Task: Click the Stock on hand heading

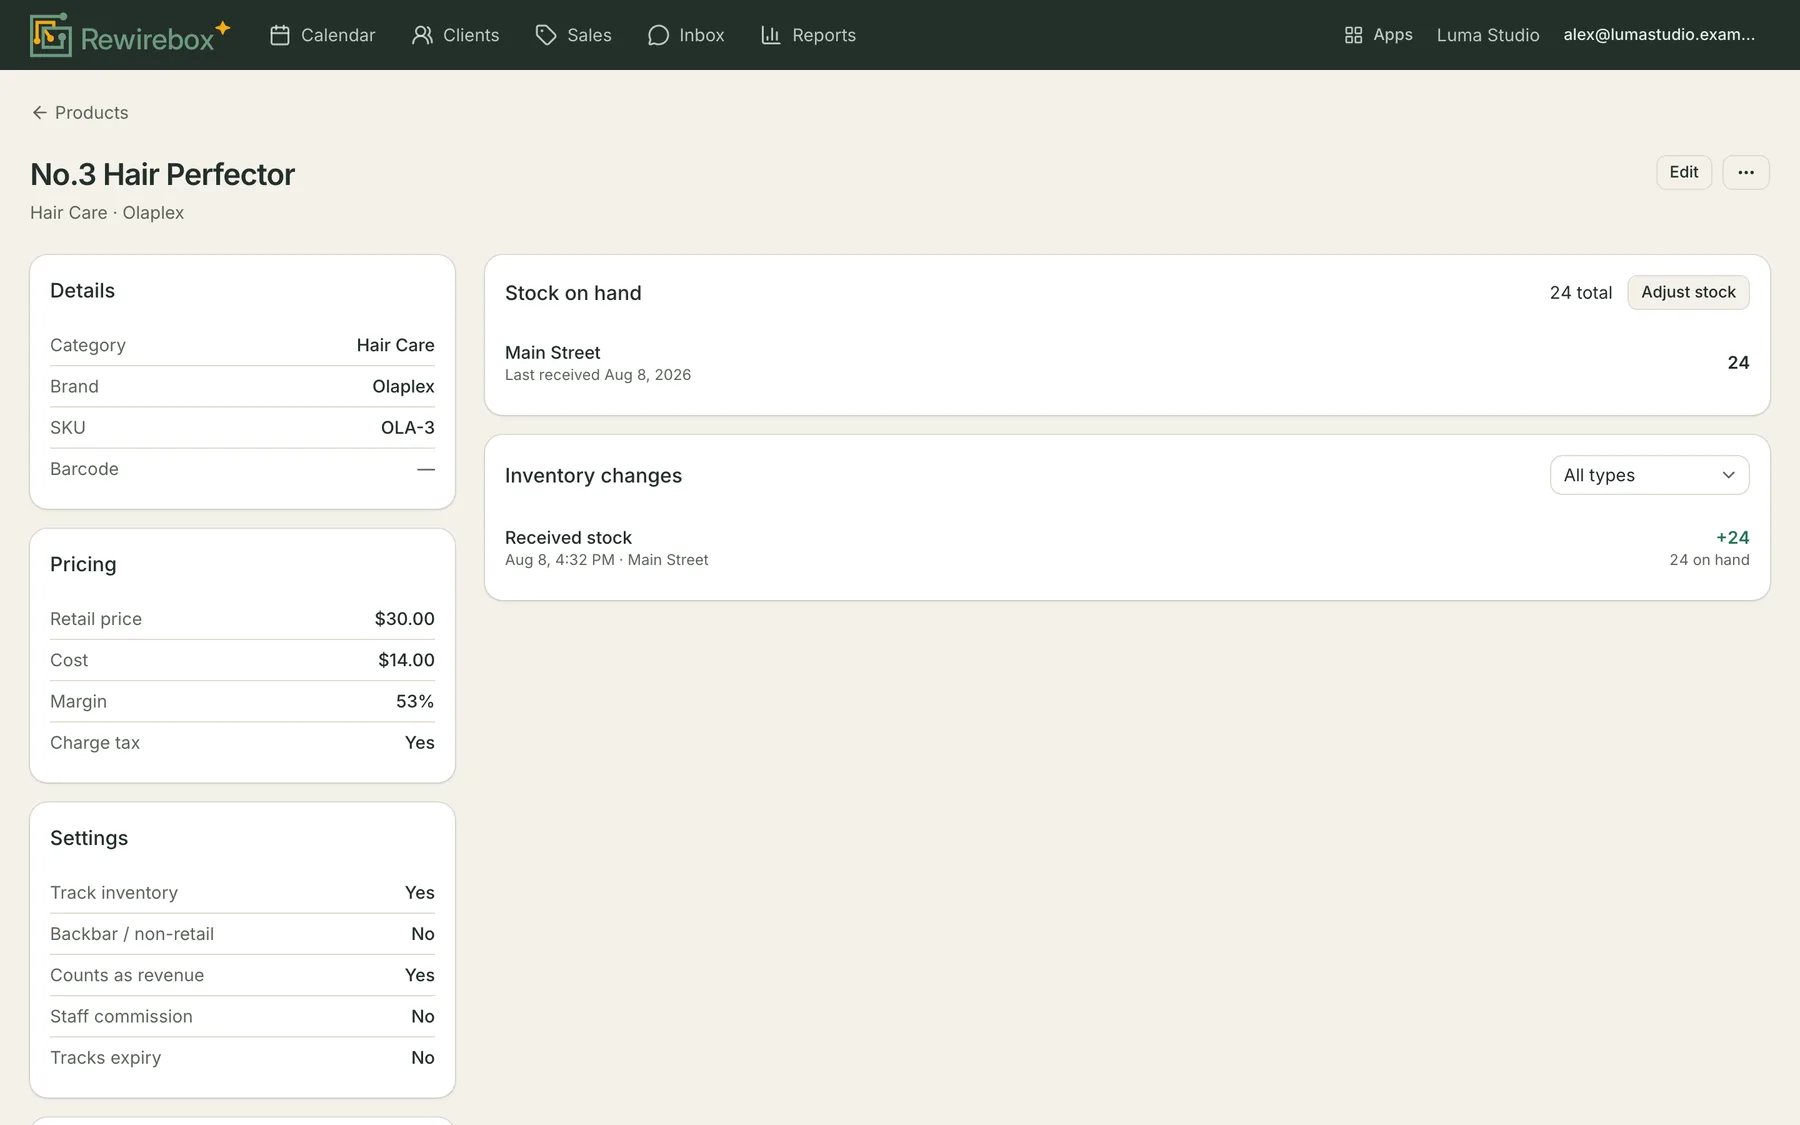Action: tap(573, 293)
